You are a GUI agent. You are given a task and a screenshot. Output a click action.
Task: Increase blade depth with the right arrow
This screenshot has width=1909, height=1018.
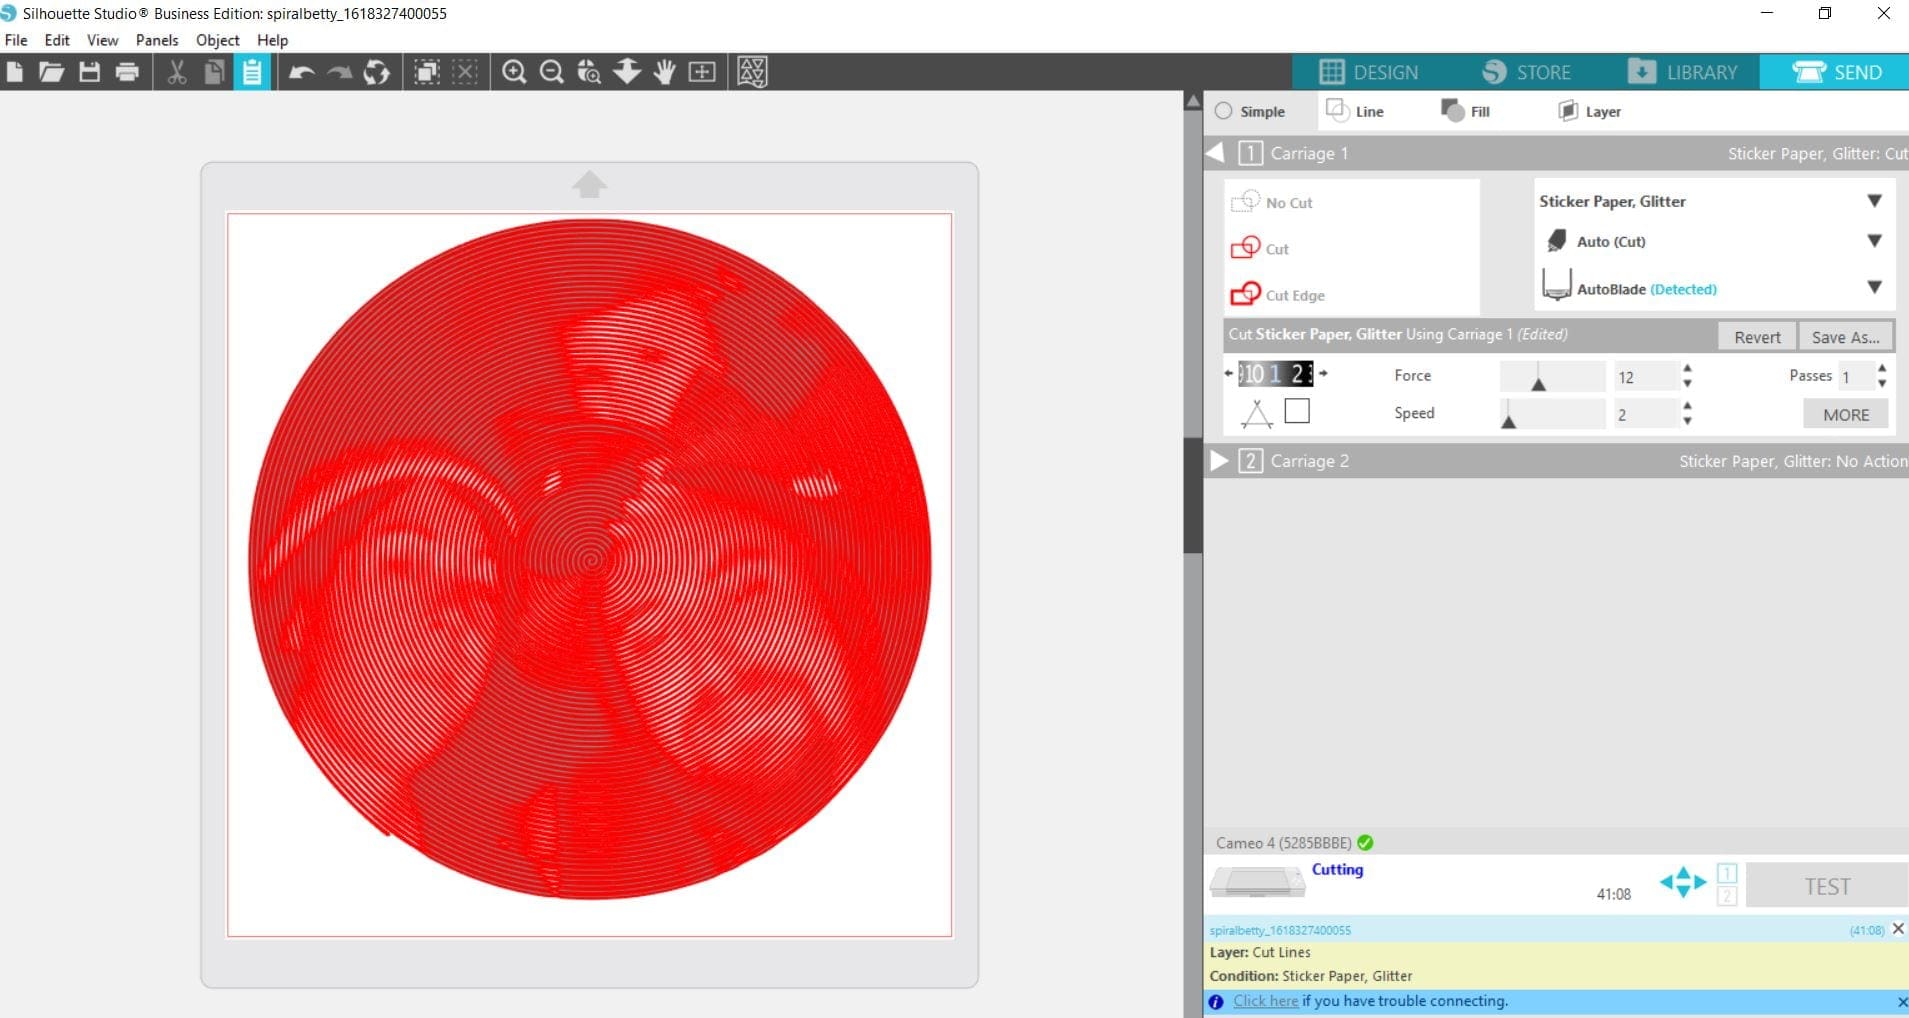click(1323, 374)
